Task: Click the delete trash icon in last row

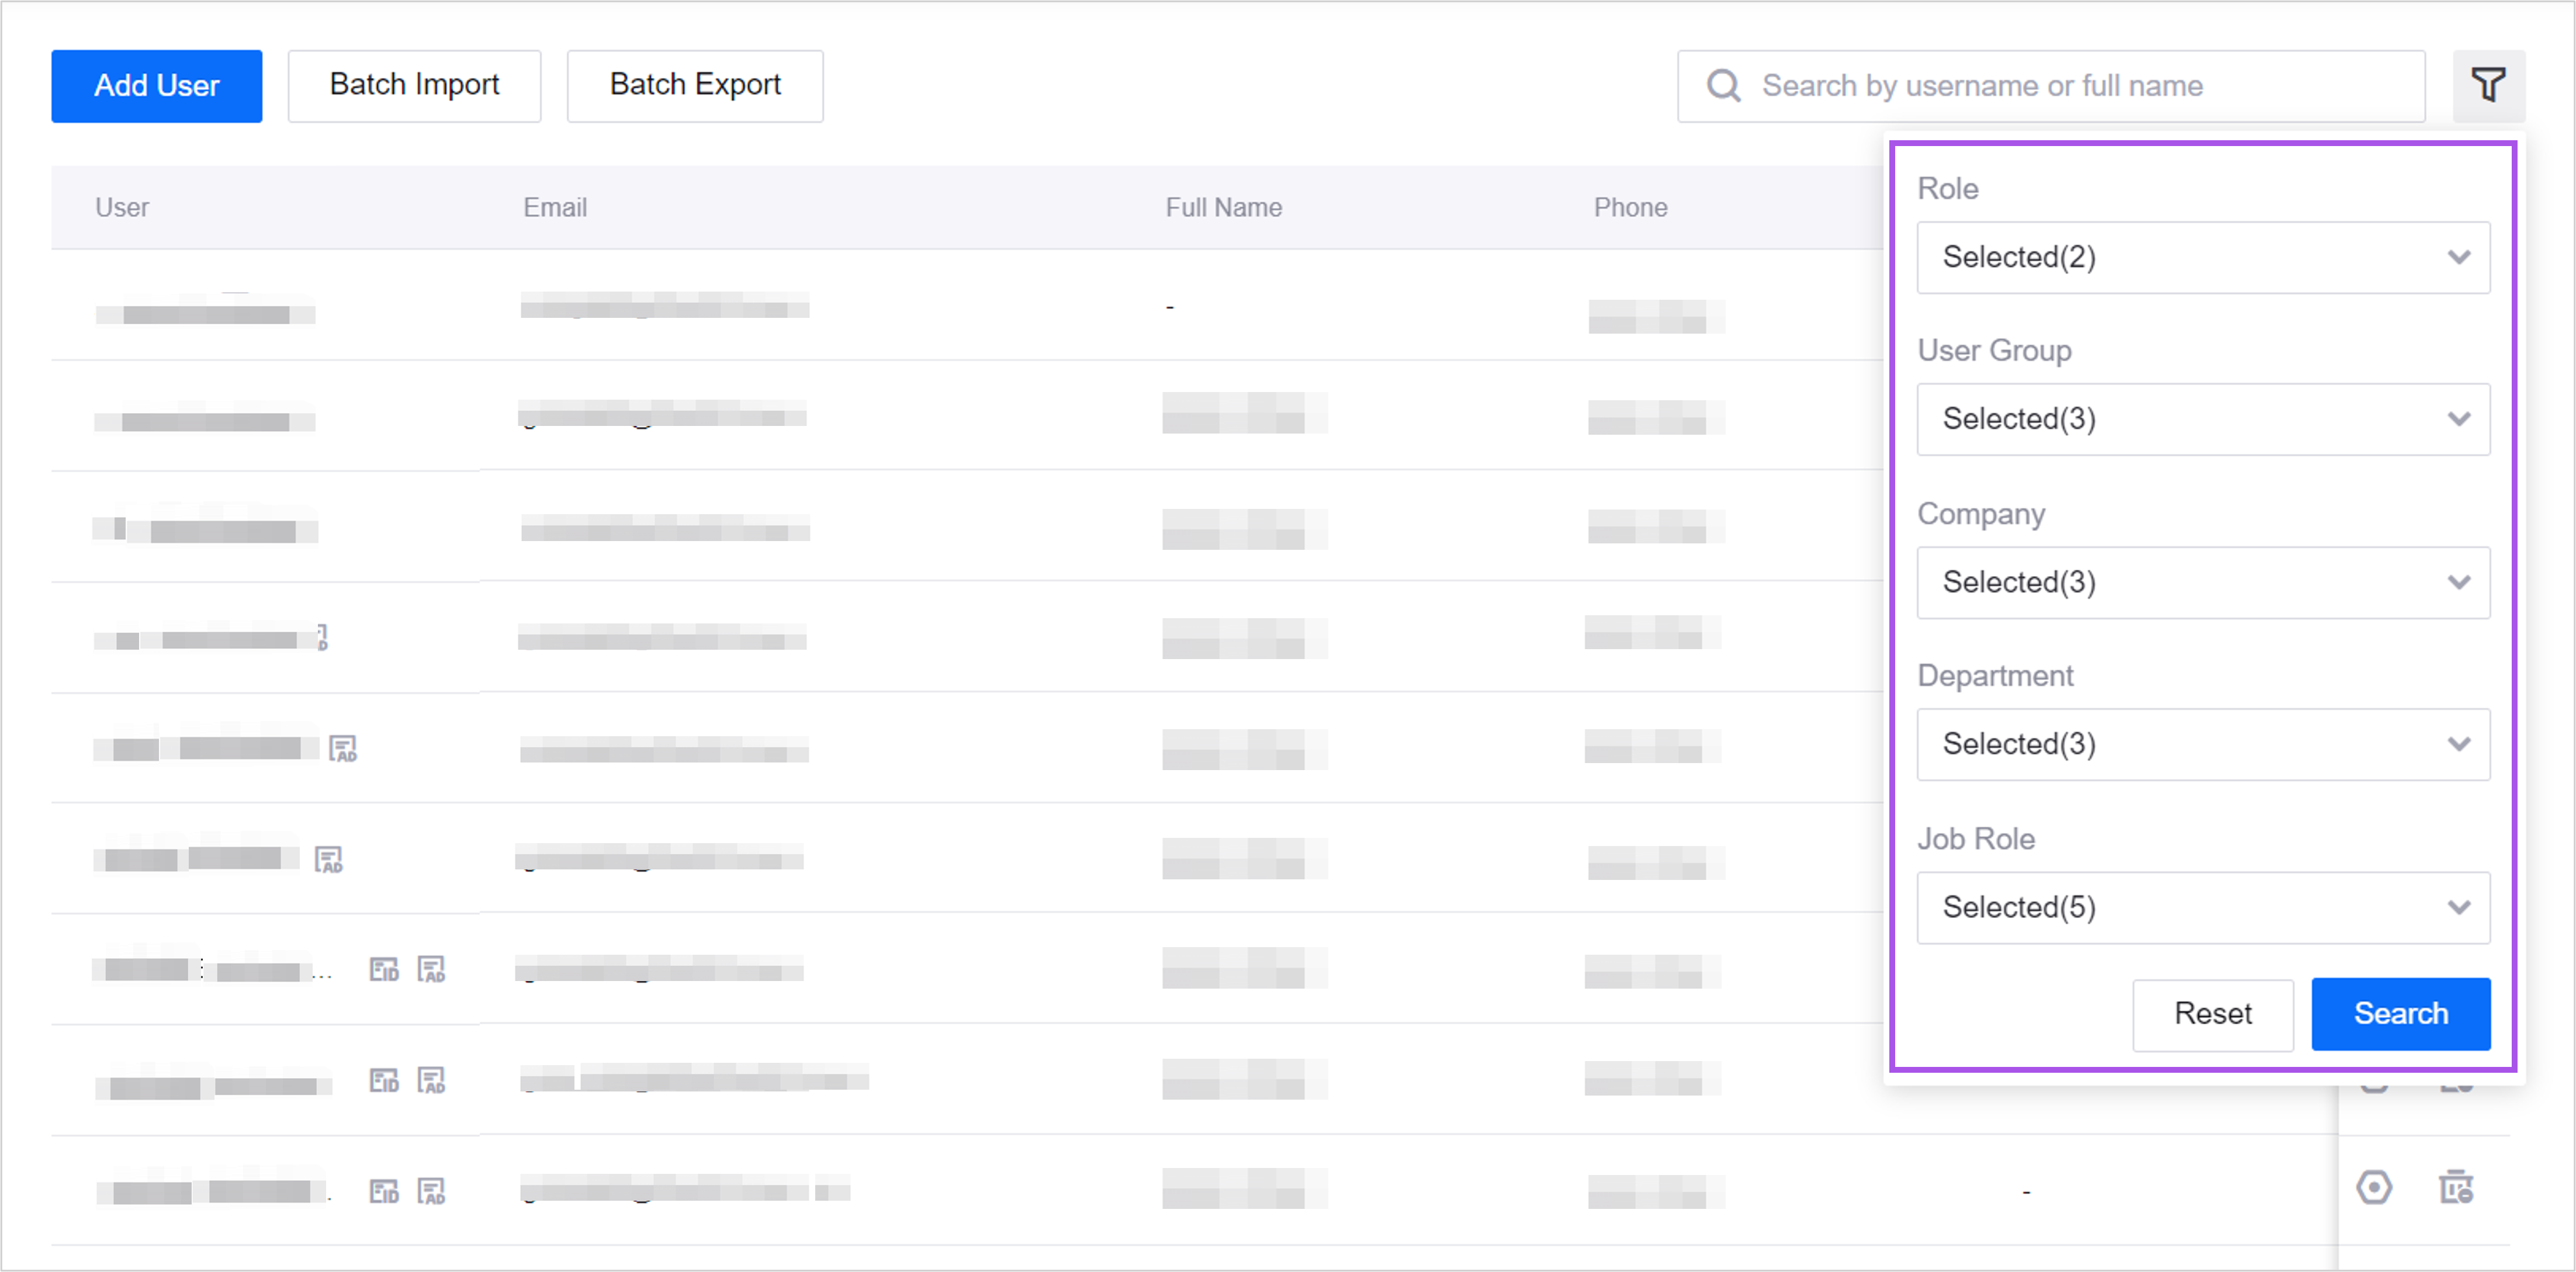Action: click(x=2456, y=1187)
